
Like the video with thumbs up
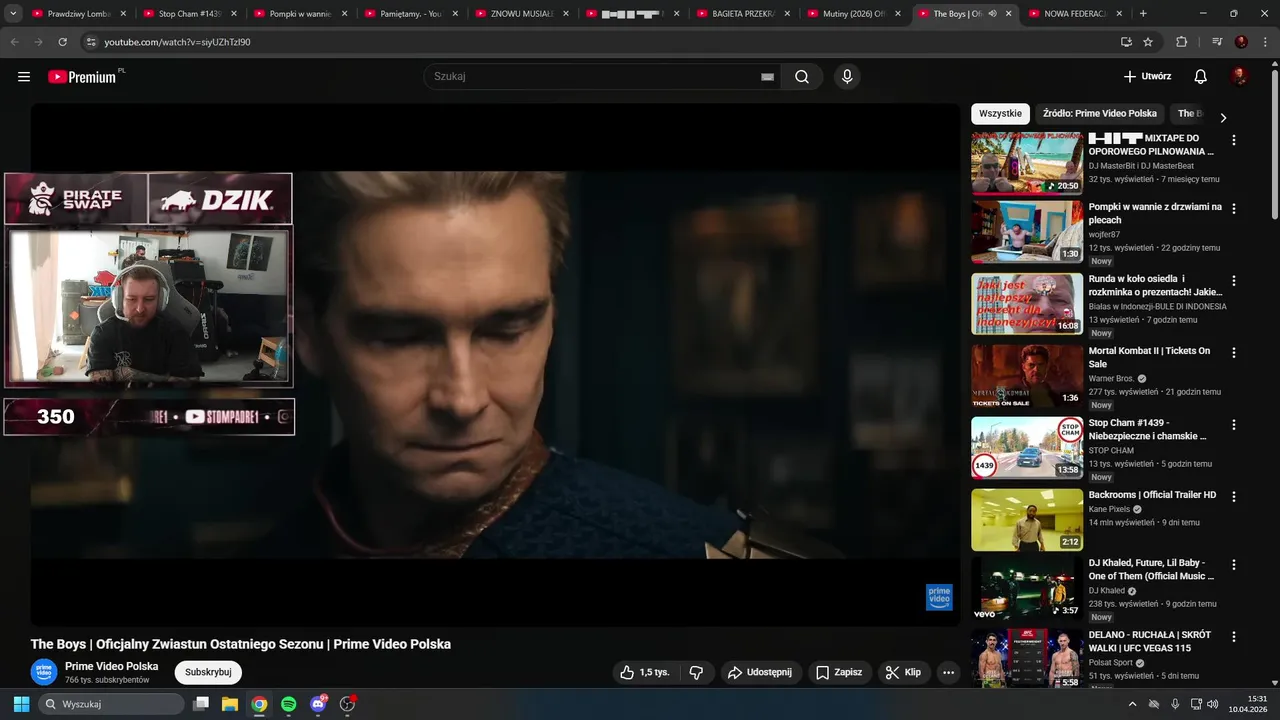click(x=644, y=672)
